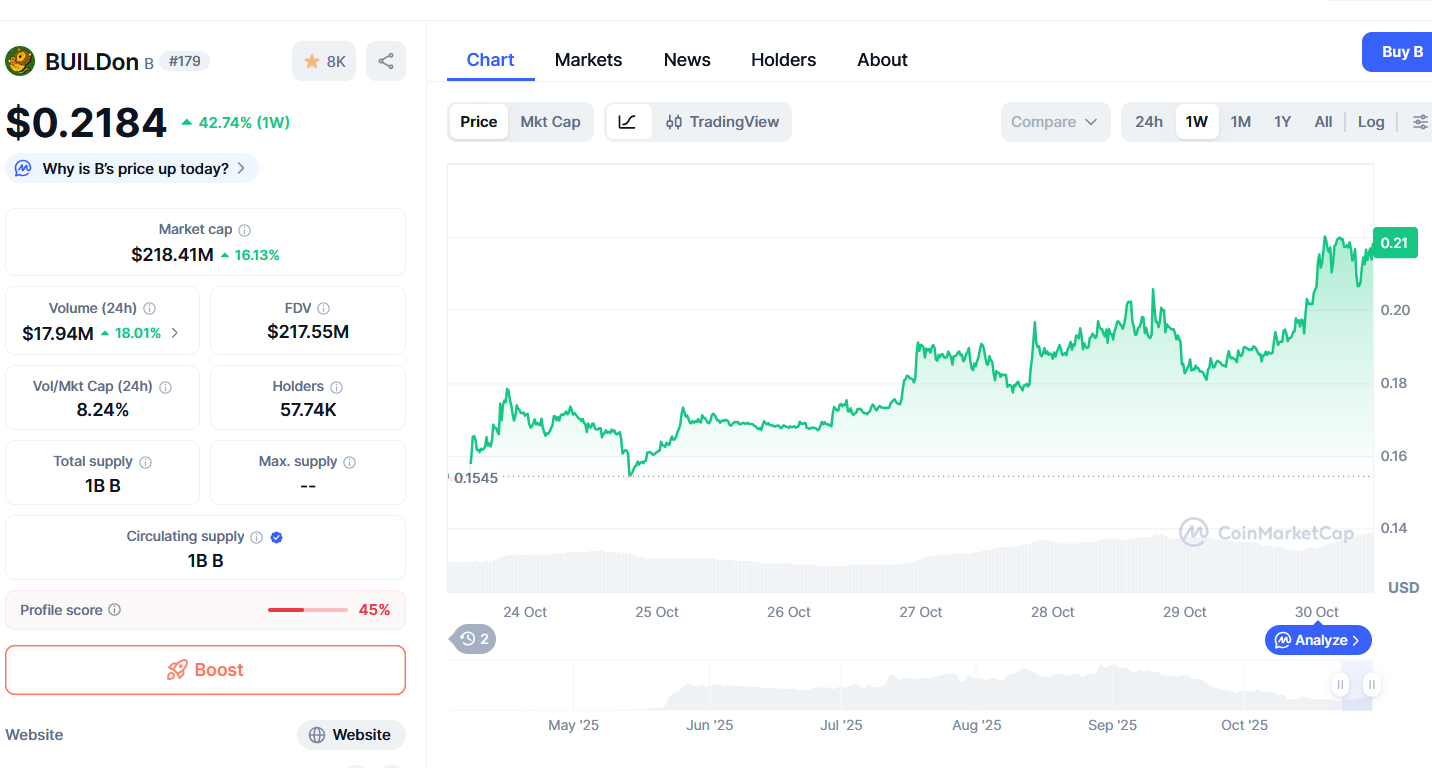Click the chart history clock badge
This screenshot has height=768, width=1432.
tap(475, 639)
